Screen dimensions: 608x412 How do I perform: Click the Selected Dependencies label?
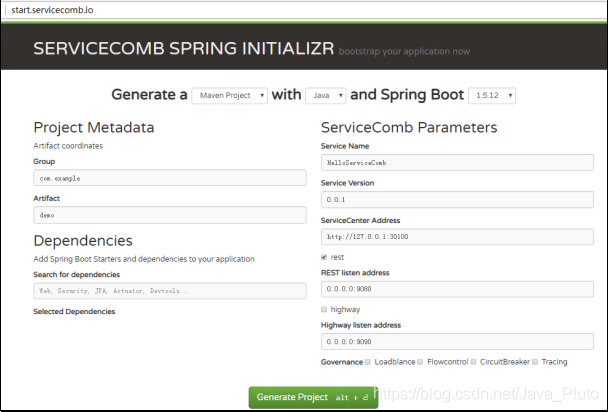click(74, 311)
